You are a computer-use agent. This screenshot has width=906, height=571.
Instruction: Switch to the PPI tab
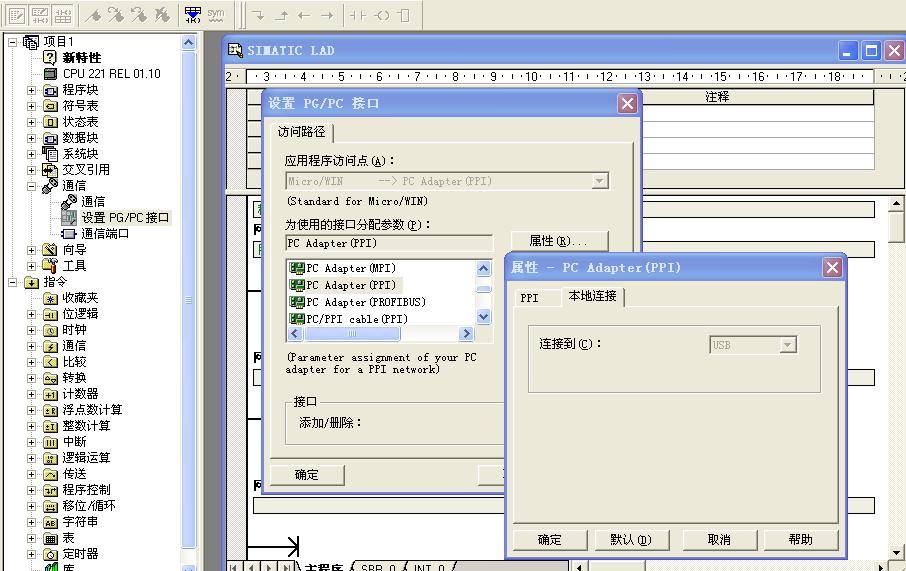click(529, 298)
